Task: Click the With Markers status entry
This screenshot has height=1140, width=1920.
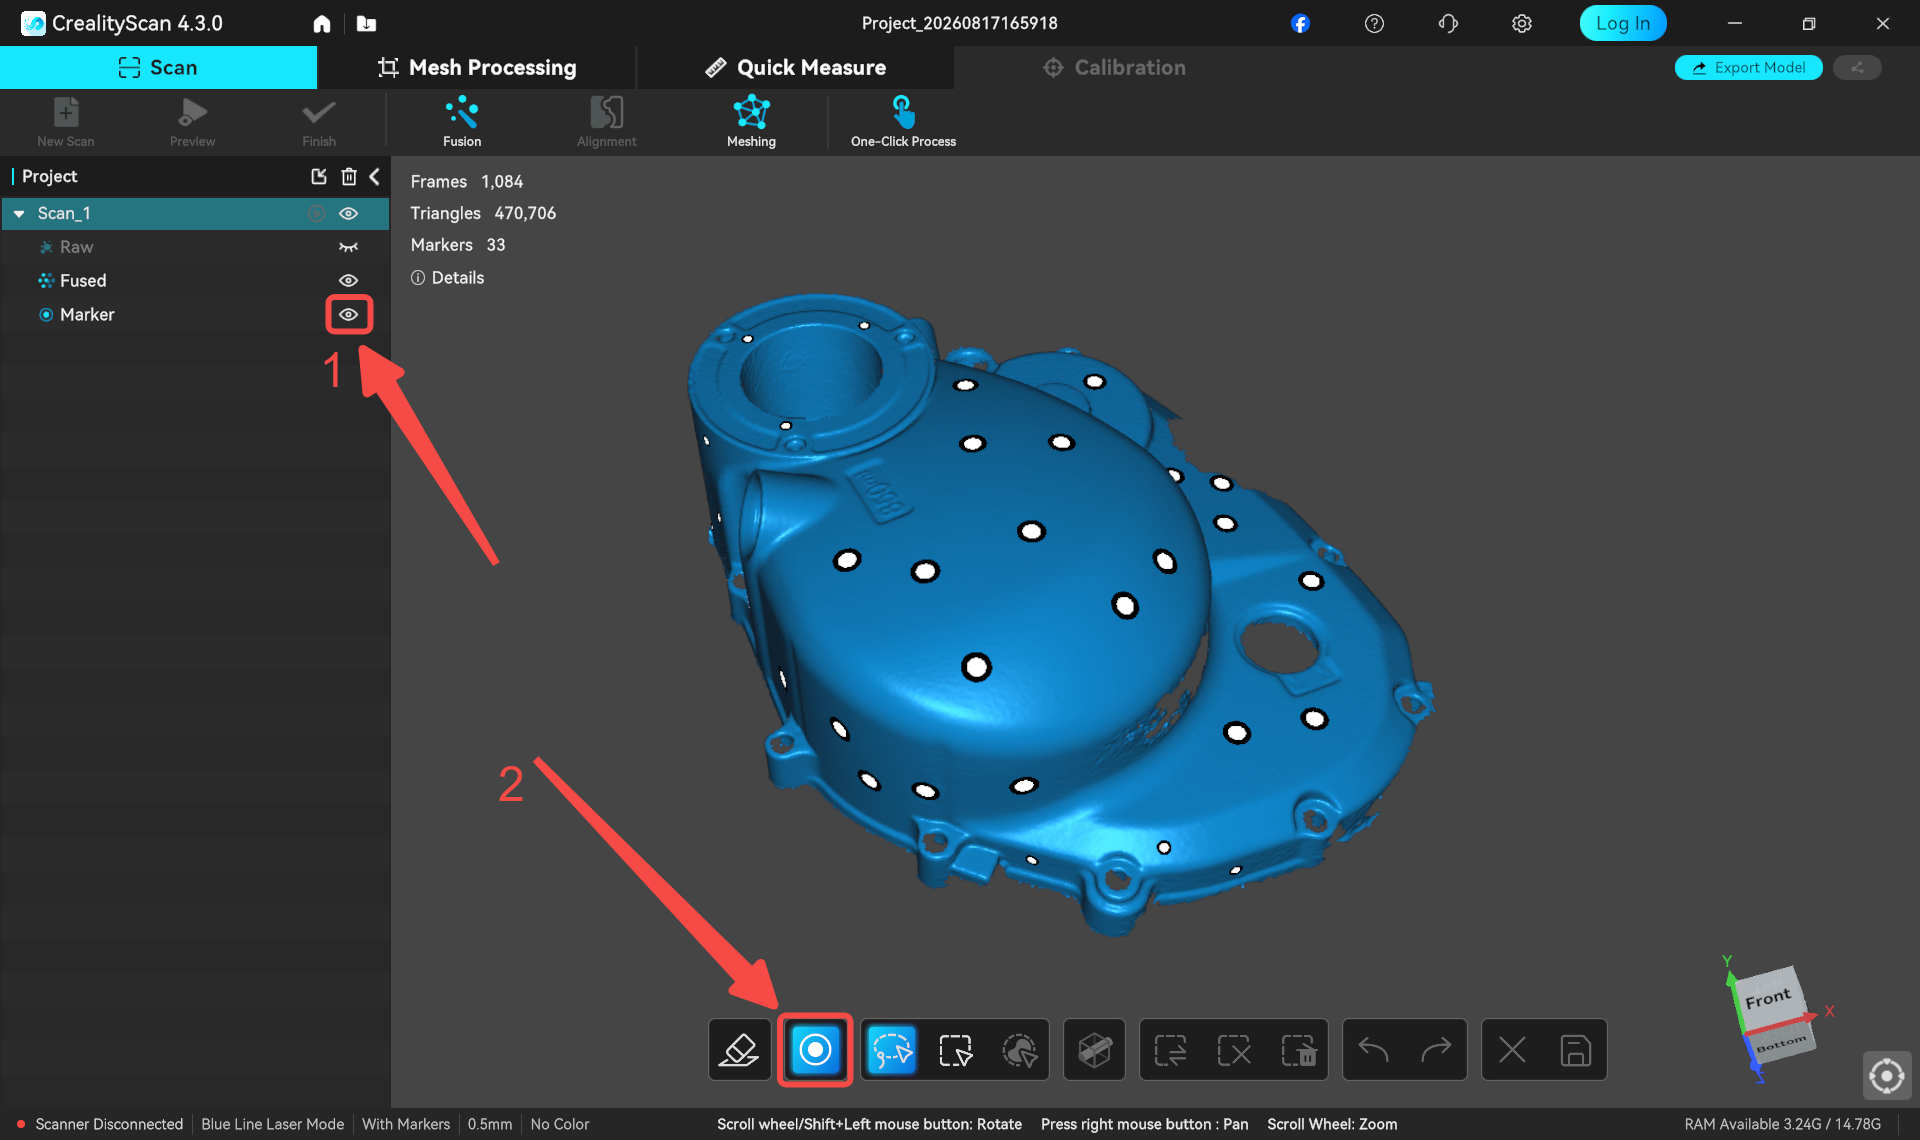Action: (406, 1124)
